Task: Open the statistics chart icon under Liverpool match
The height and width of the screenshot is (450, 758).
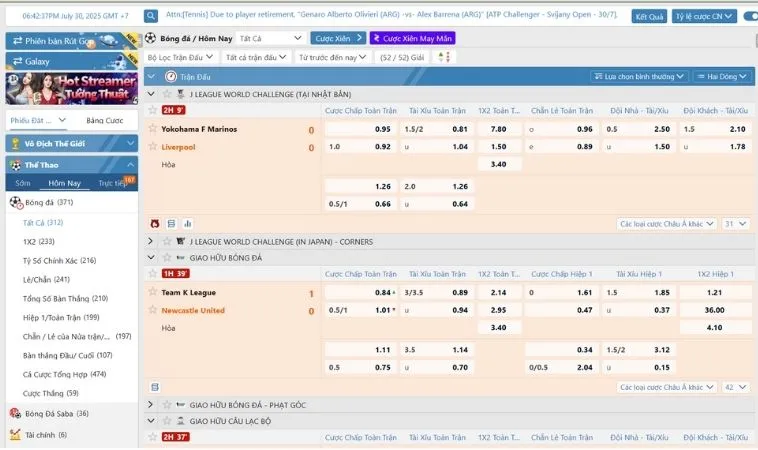Action: [188, 223]
